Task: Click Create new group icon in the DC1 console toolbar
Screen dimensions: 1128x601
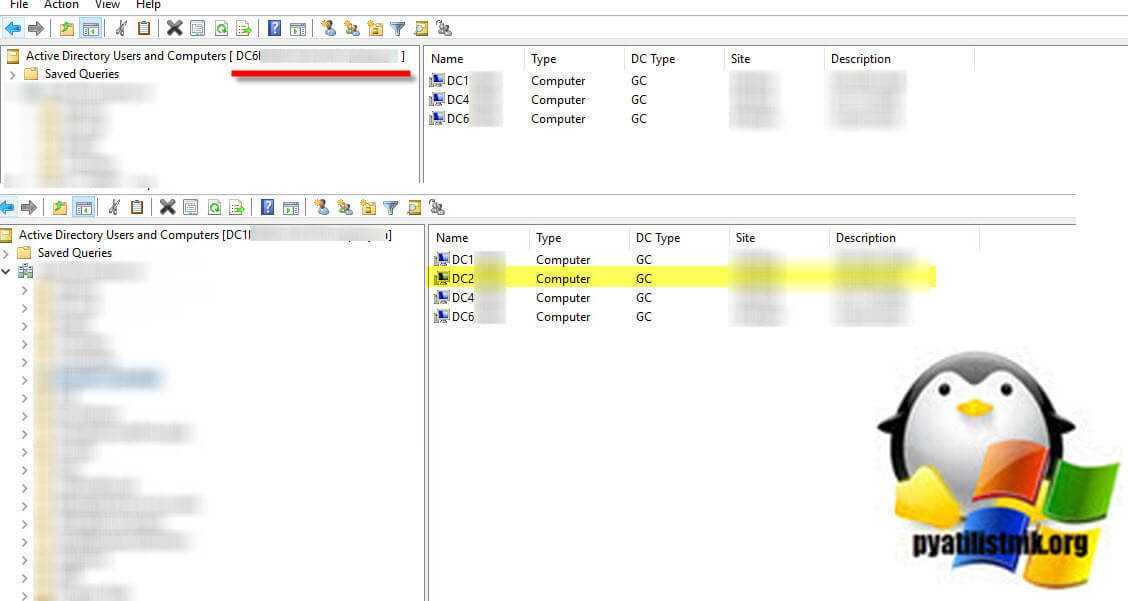Action: coord(345,207)
